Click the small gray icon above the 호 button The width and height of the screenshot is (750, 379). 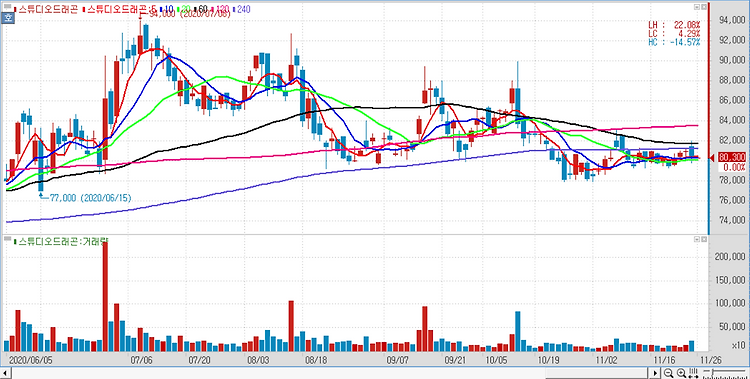pyautogui.click(x=8, y=7)
